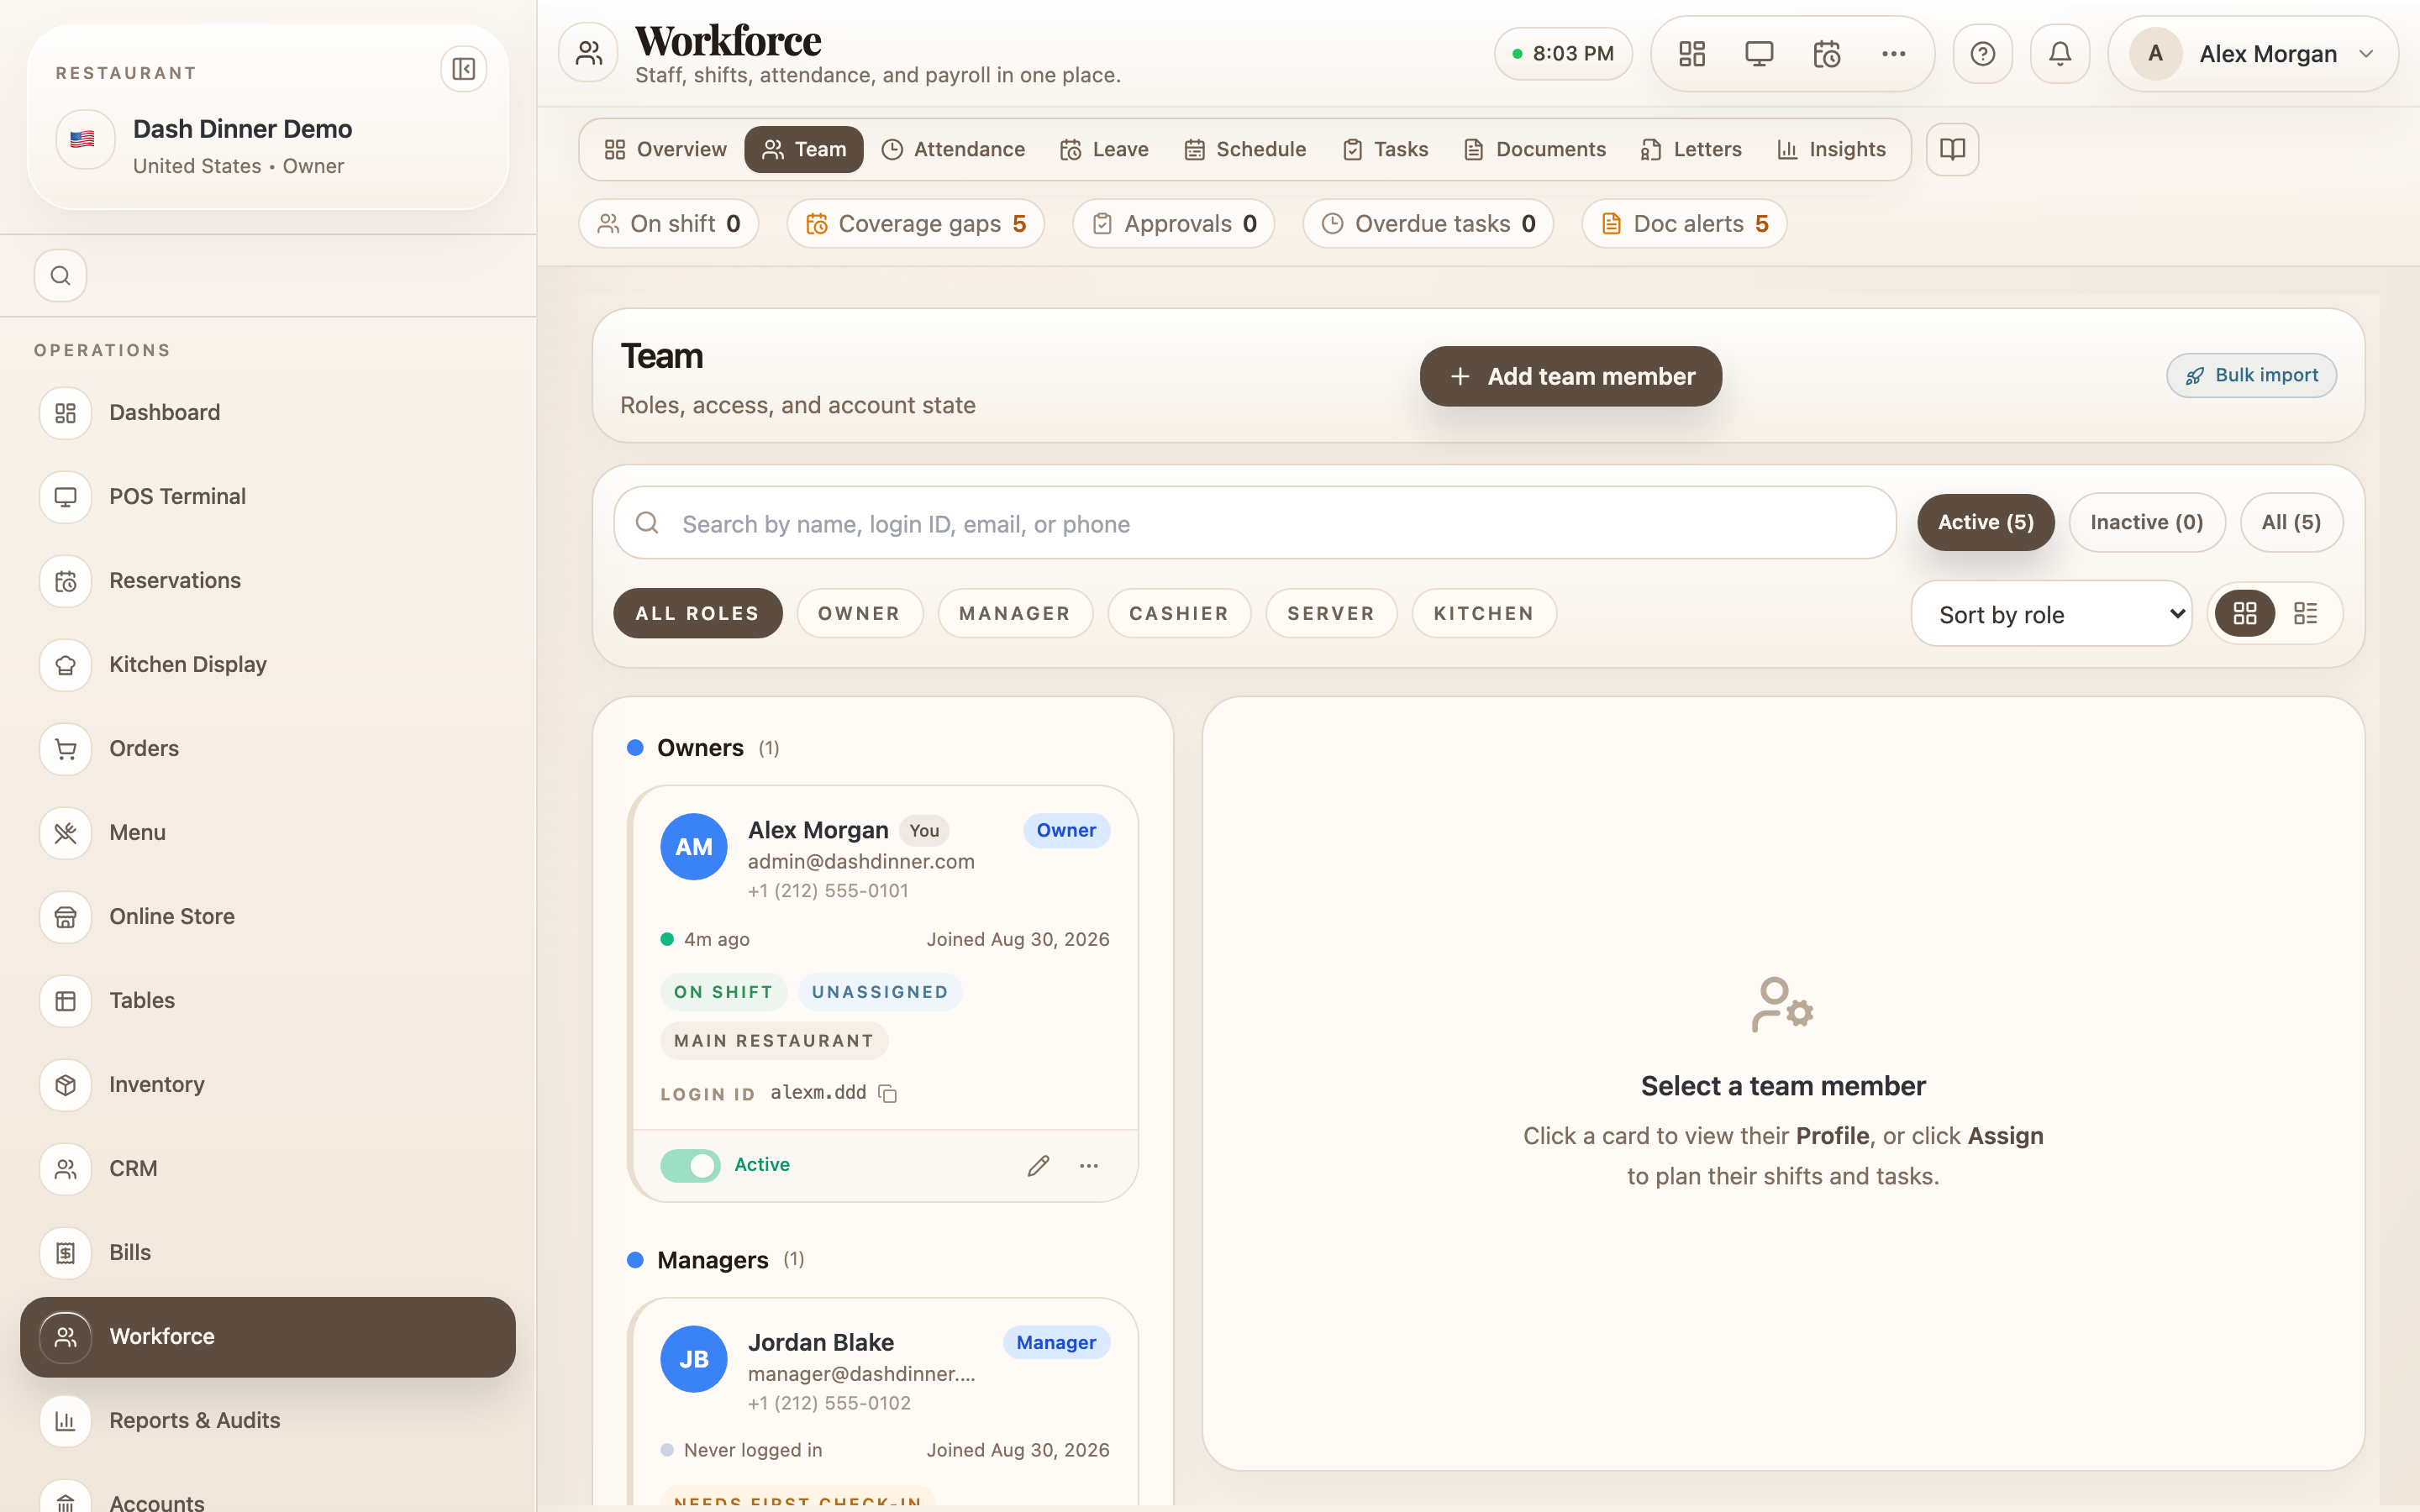Switch to the Letters tab
This screenshot has width=2420, height=1512.
tap(1691, 149)
